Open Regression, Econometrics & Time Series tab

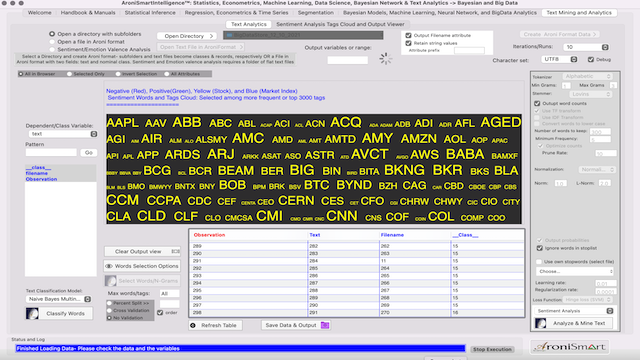tap(236, 13)
